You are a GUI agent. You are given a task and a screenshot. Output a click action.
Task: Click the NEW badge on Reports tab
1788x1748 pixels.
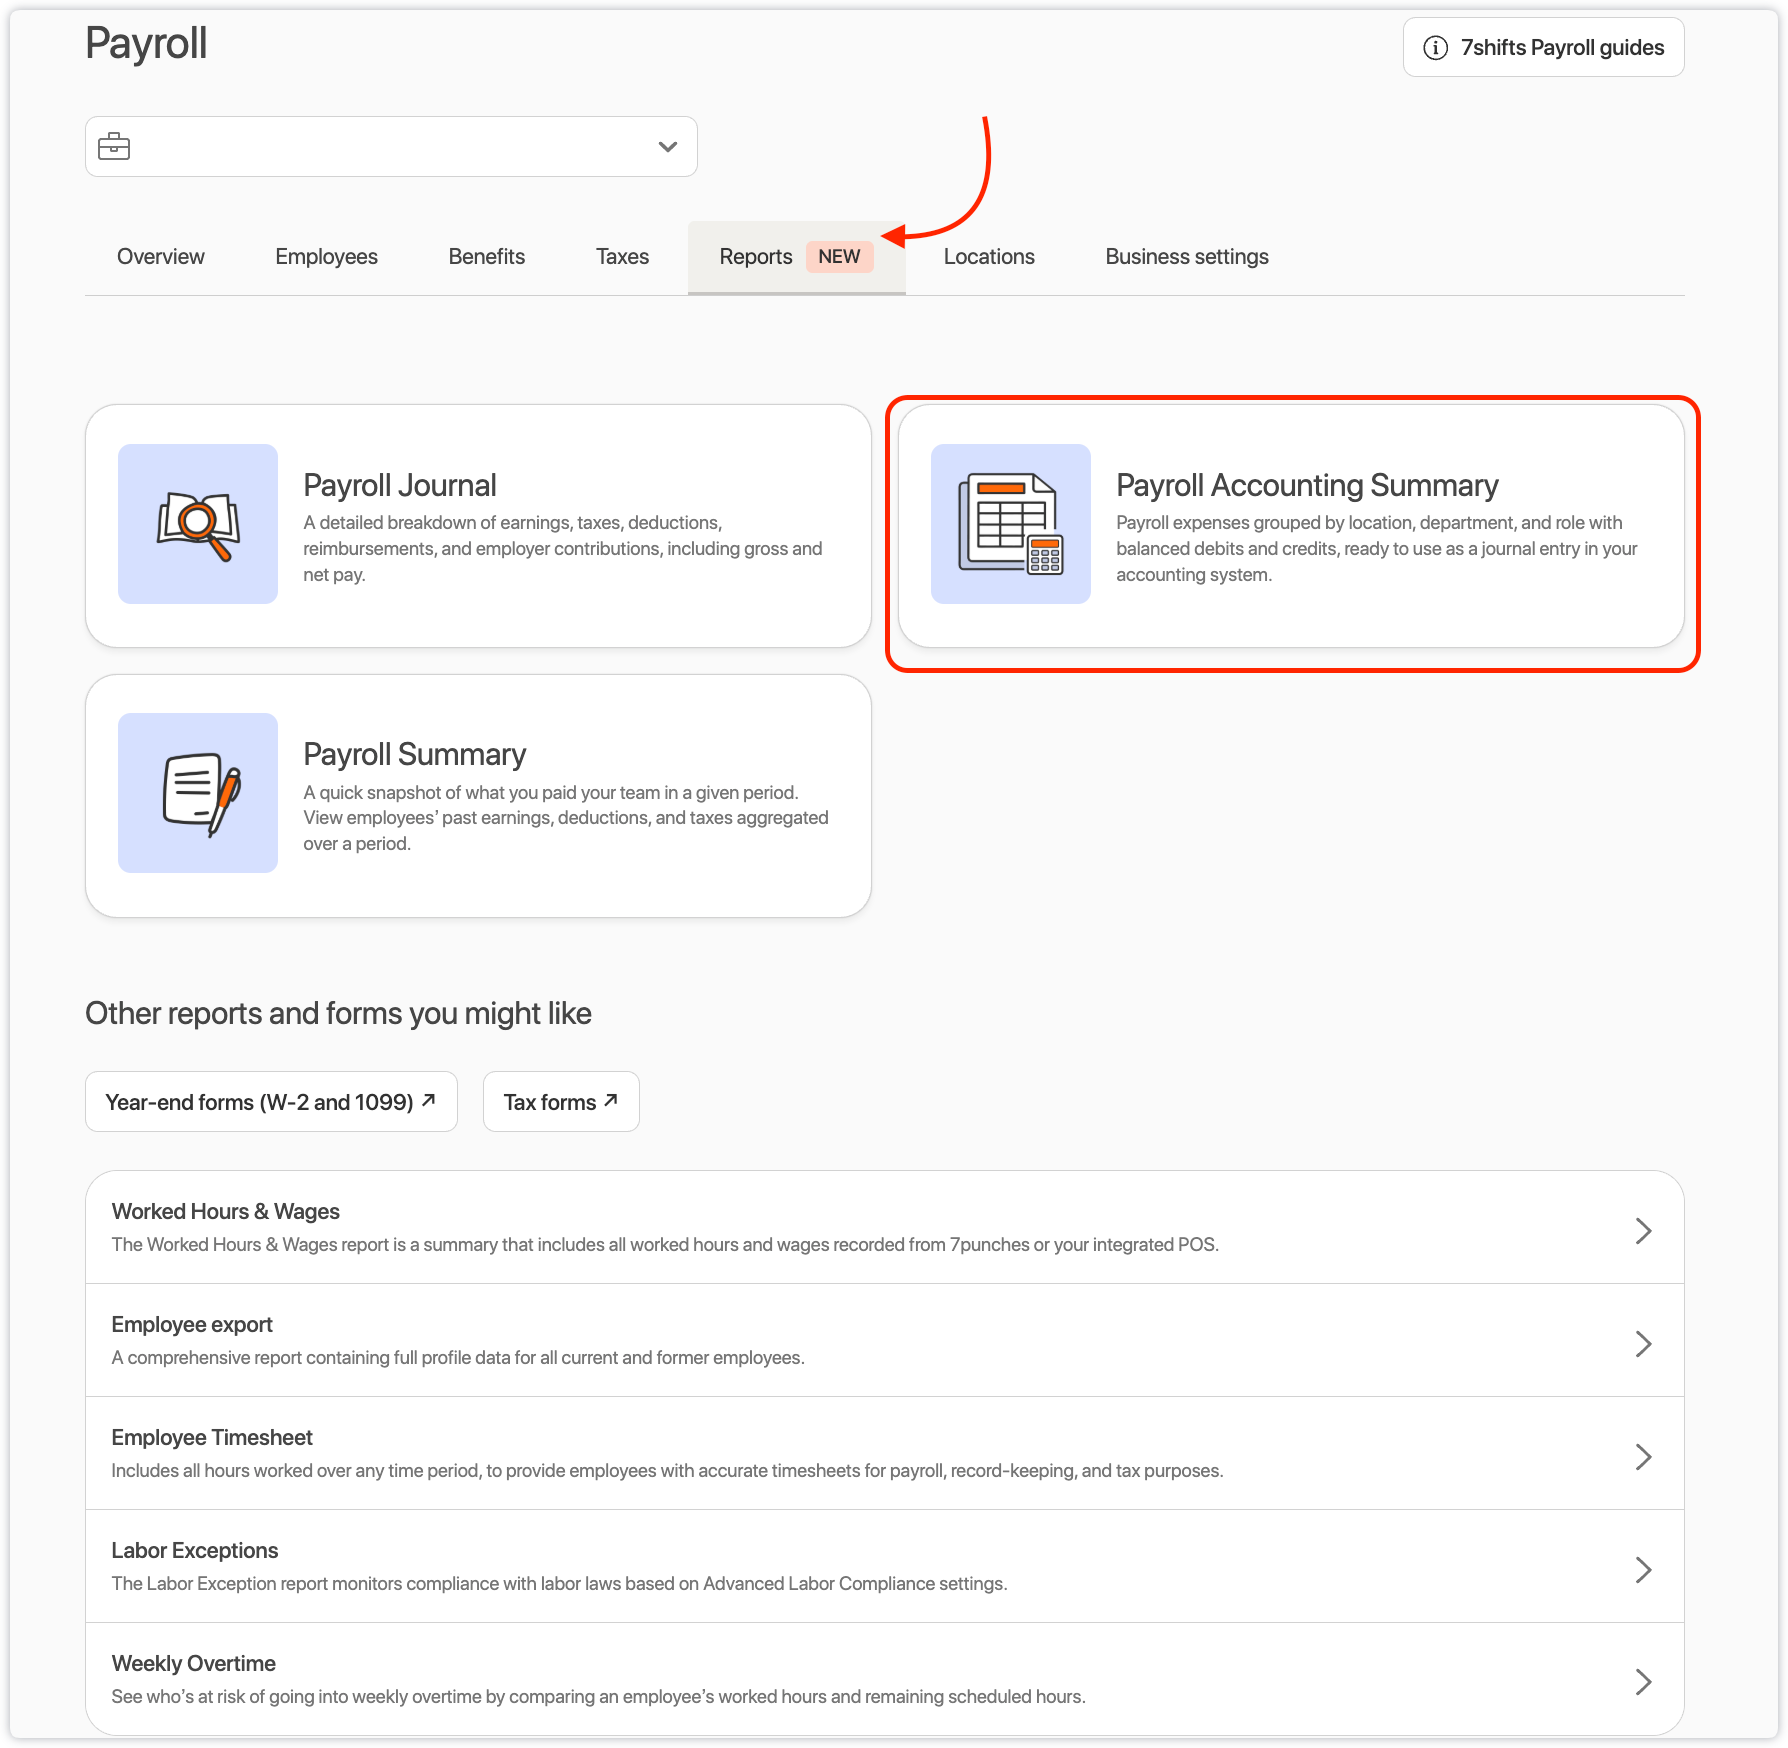[839, 257]
